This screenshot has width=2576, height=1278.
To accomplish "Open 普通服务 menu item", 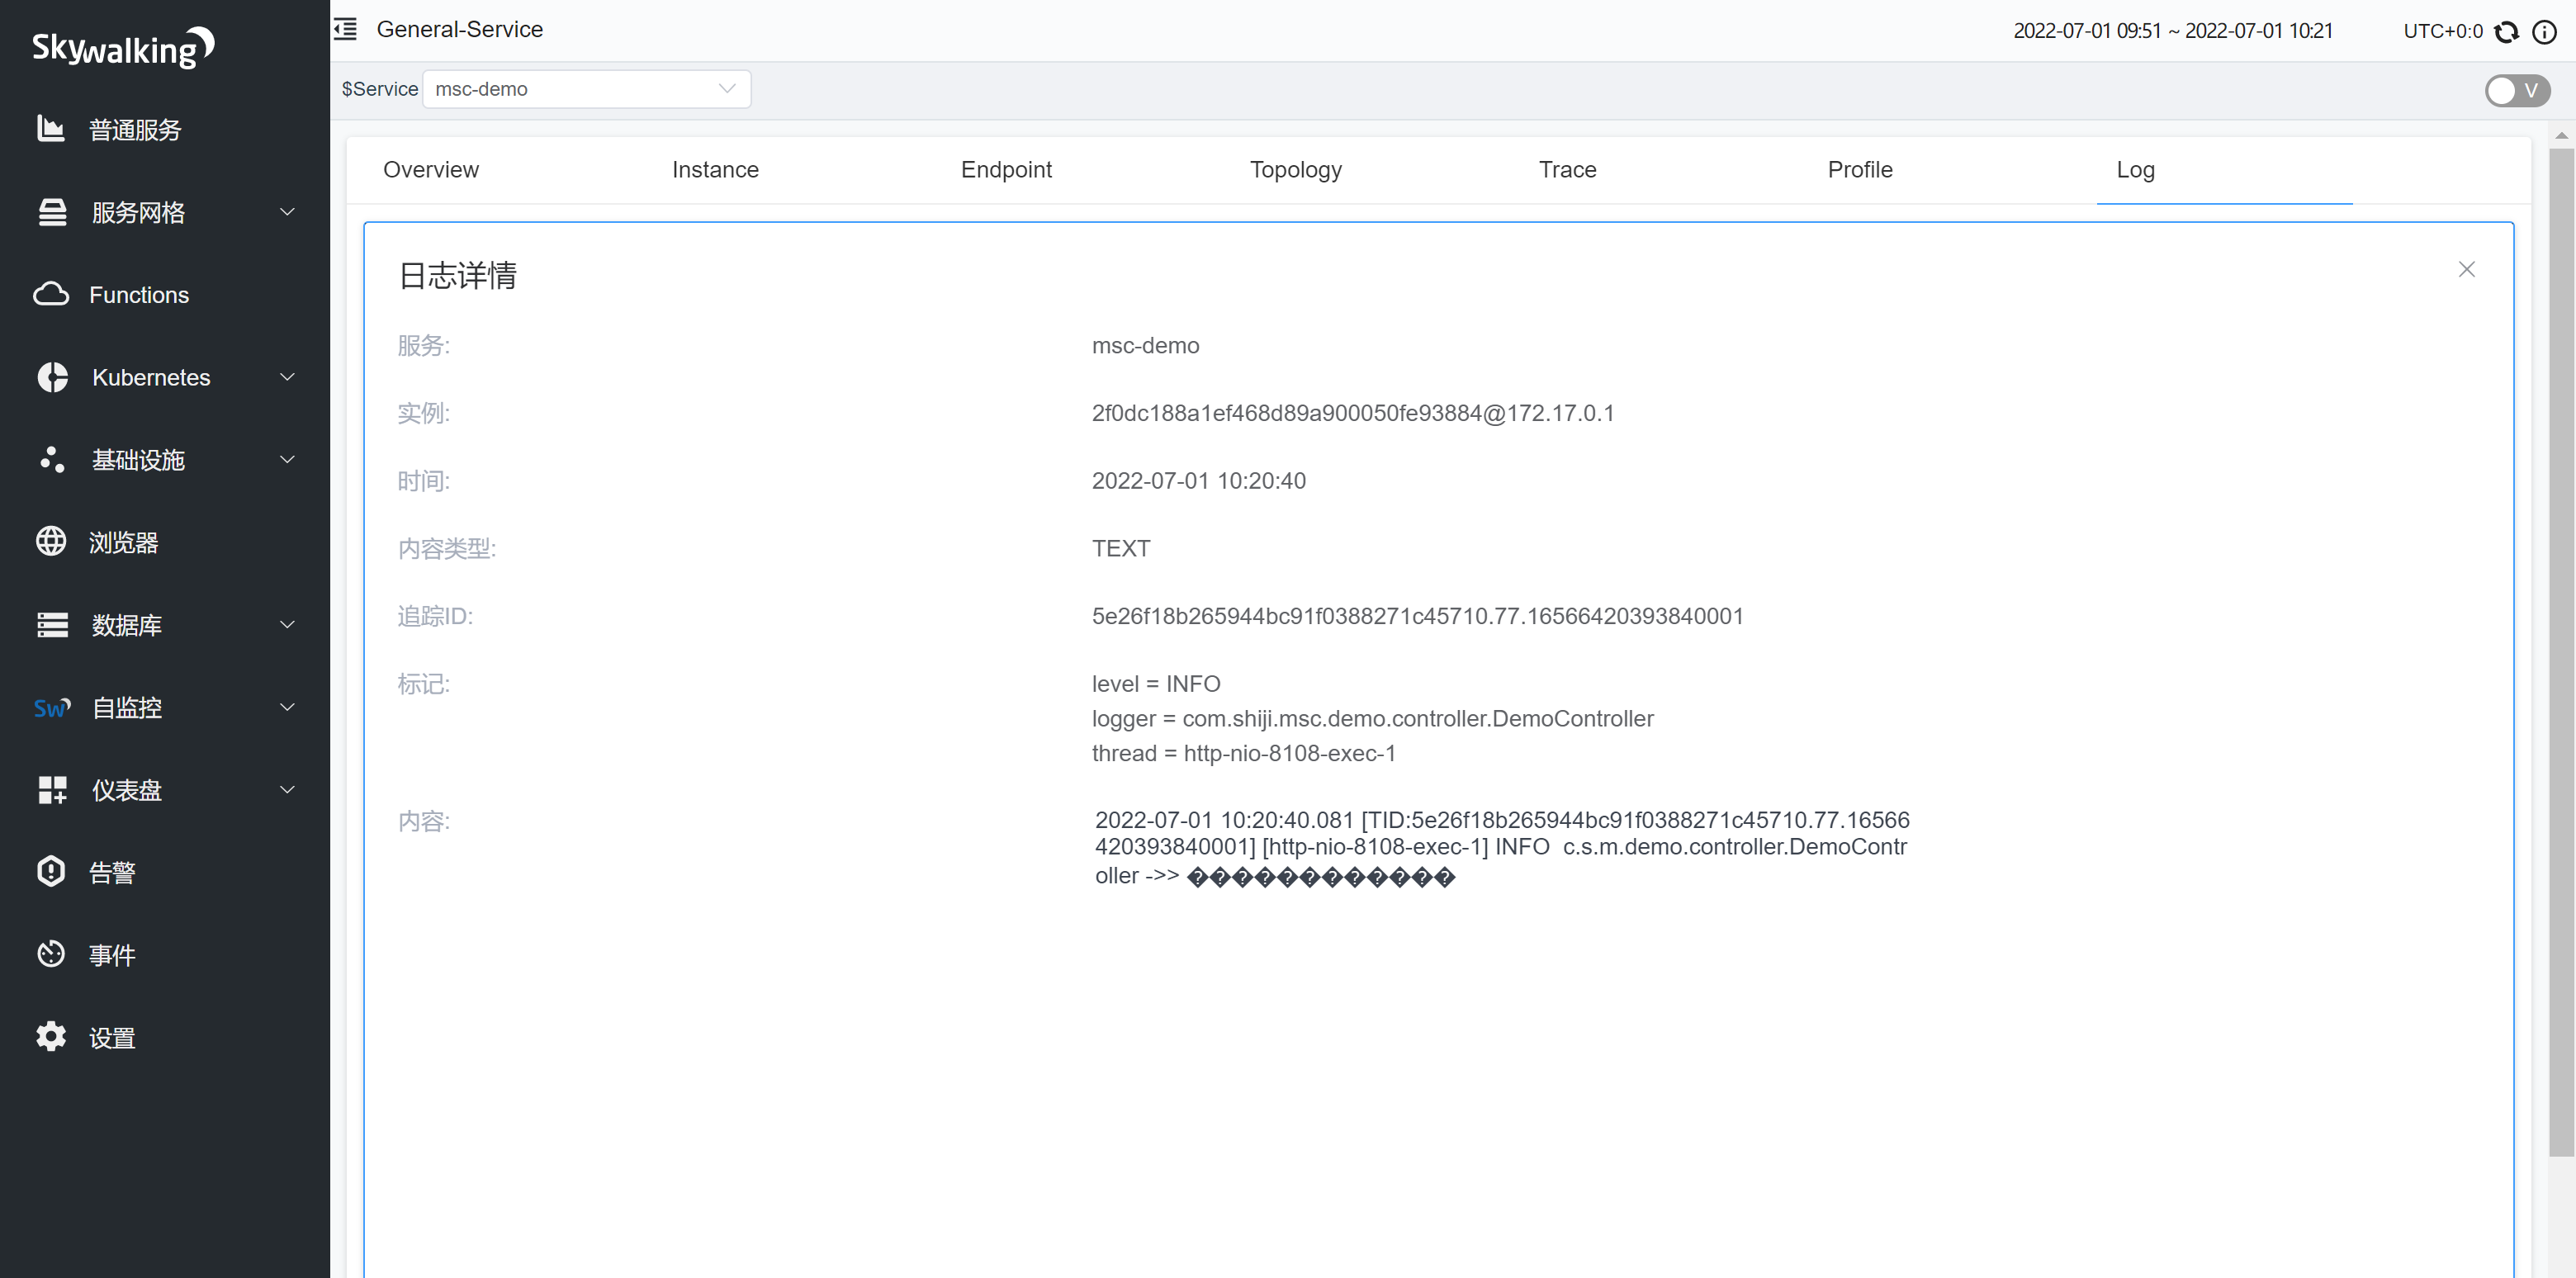I will point(165,129).
